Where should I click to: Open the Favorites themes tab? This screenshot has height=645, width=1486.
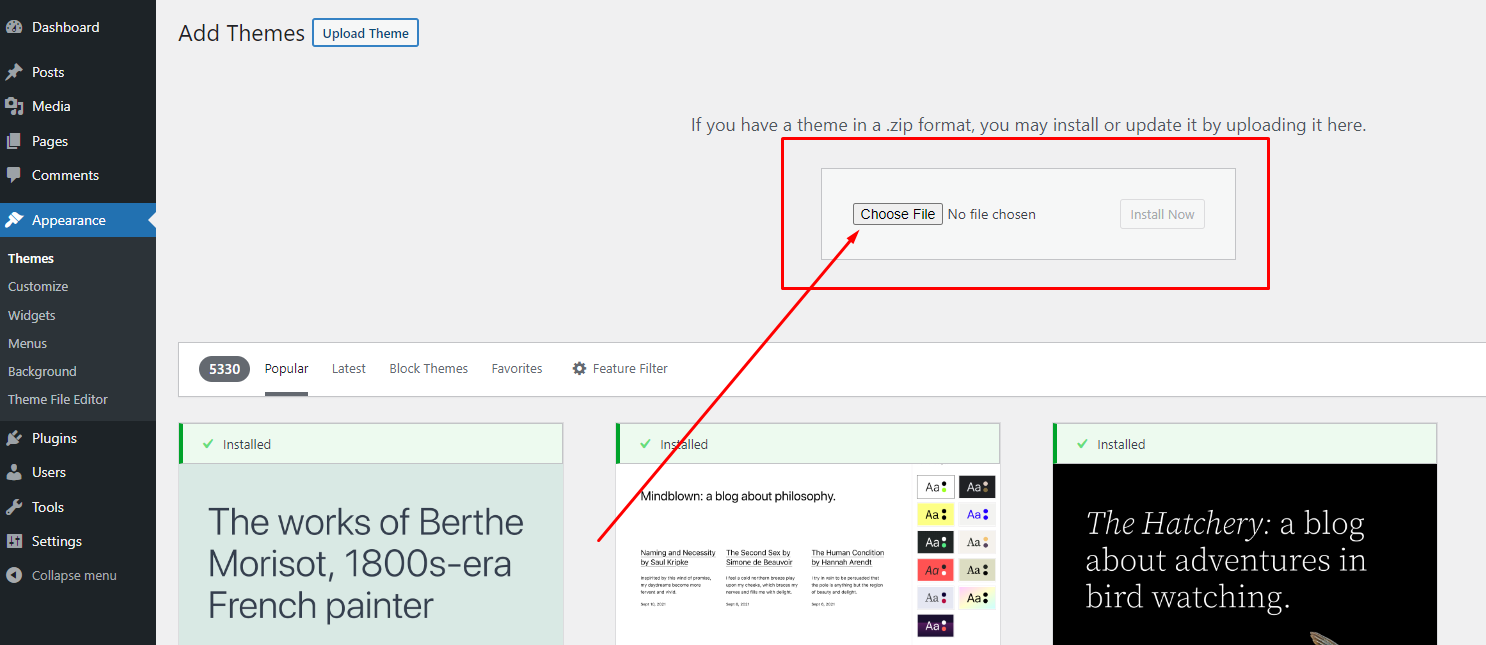[x=517, y=369]
